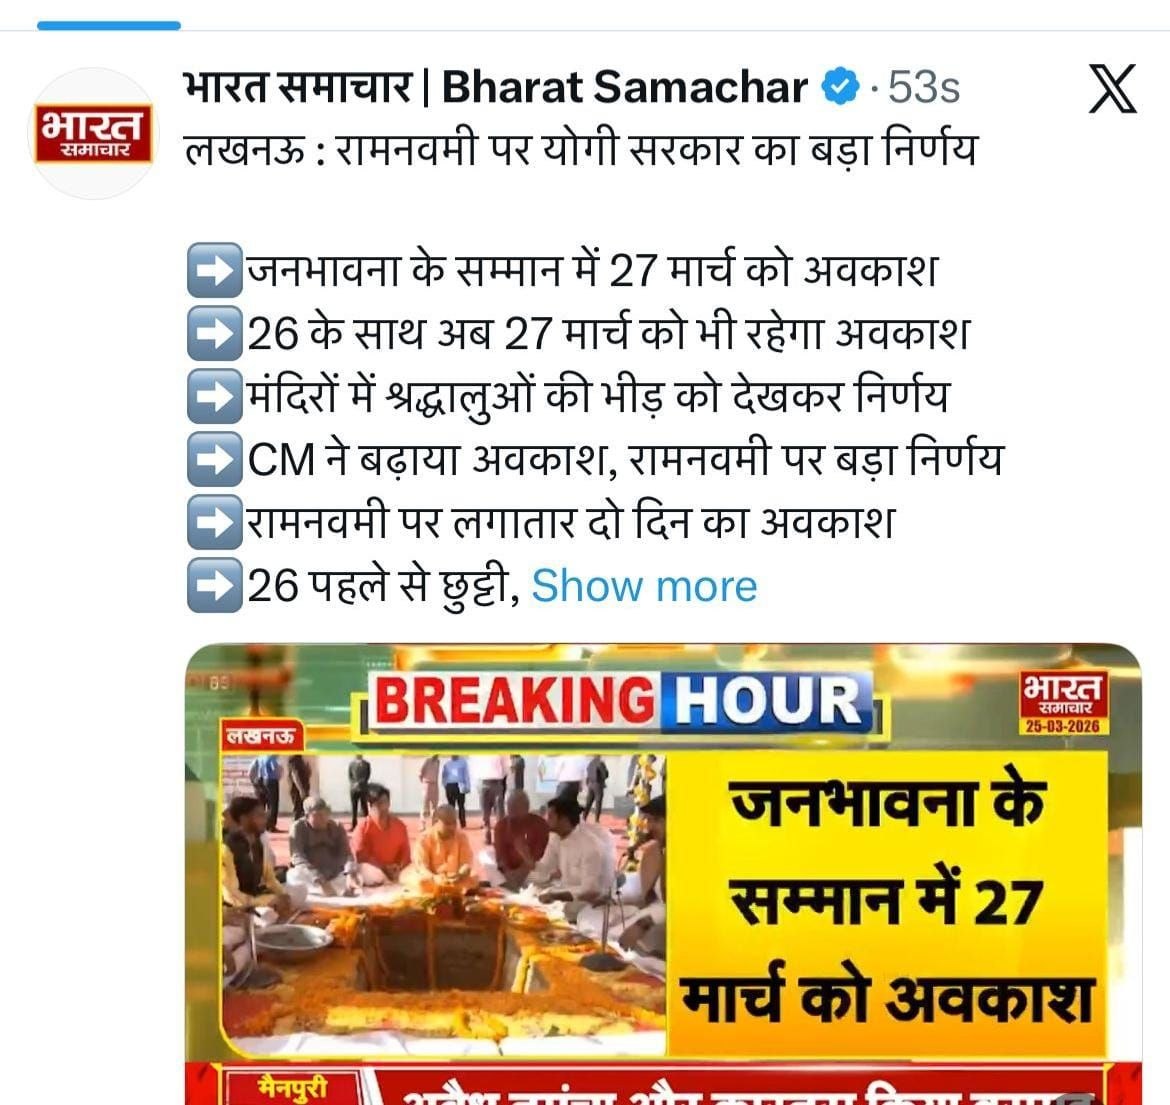Viewport: 1170px width, 1105px height.
Task: Click the yellow headline panel in the image
Action: (886, 903)
